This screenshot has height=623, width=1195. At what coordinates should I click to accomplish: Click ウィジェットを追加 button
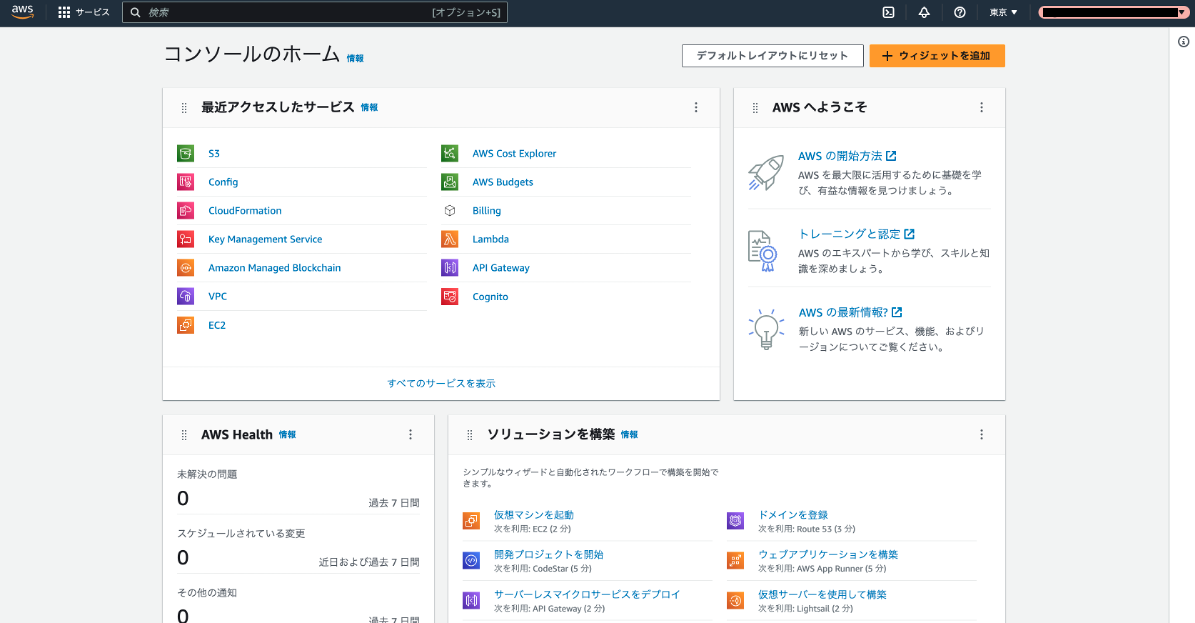tap(937, 56)
